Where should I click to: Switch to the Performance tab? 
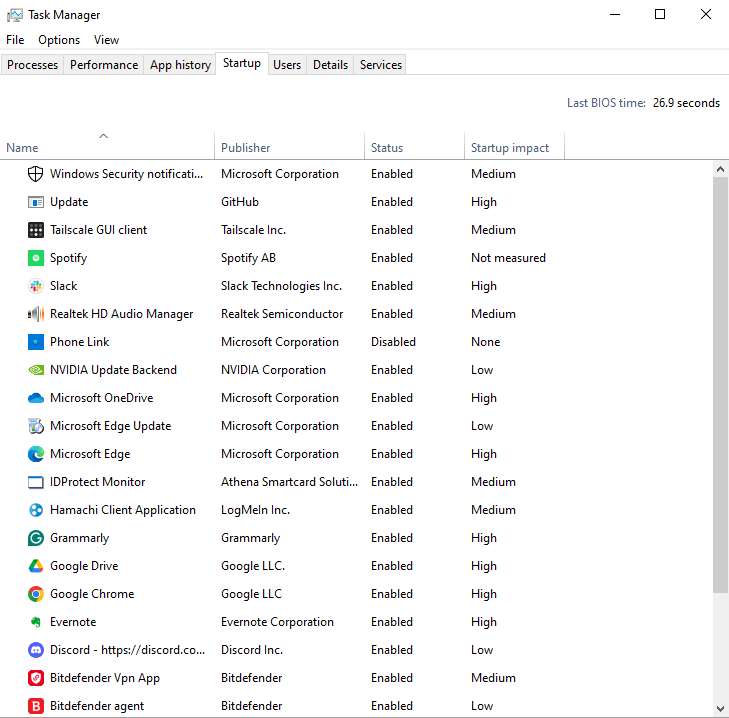[104, 65]
